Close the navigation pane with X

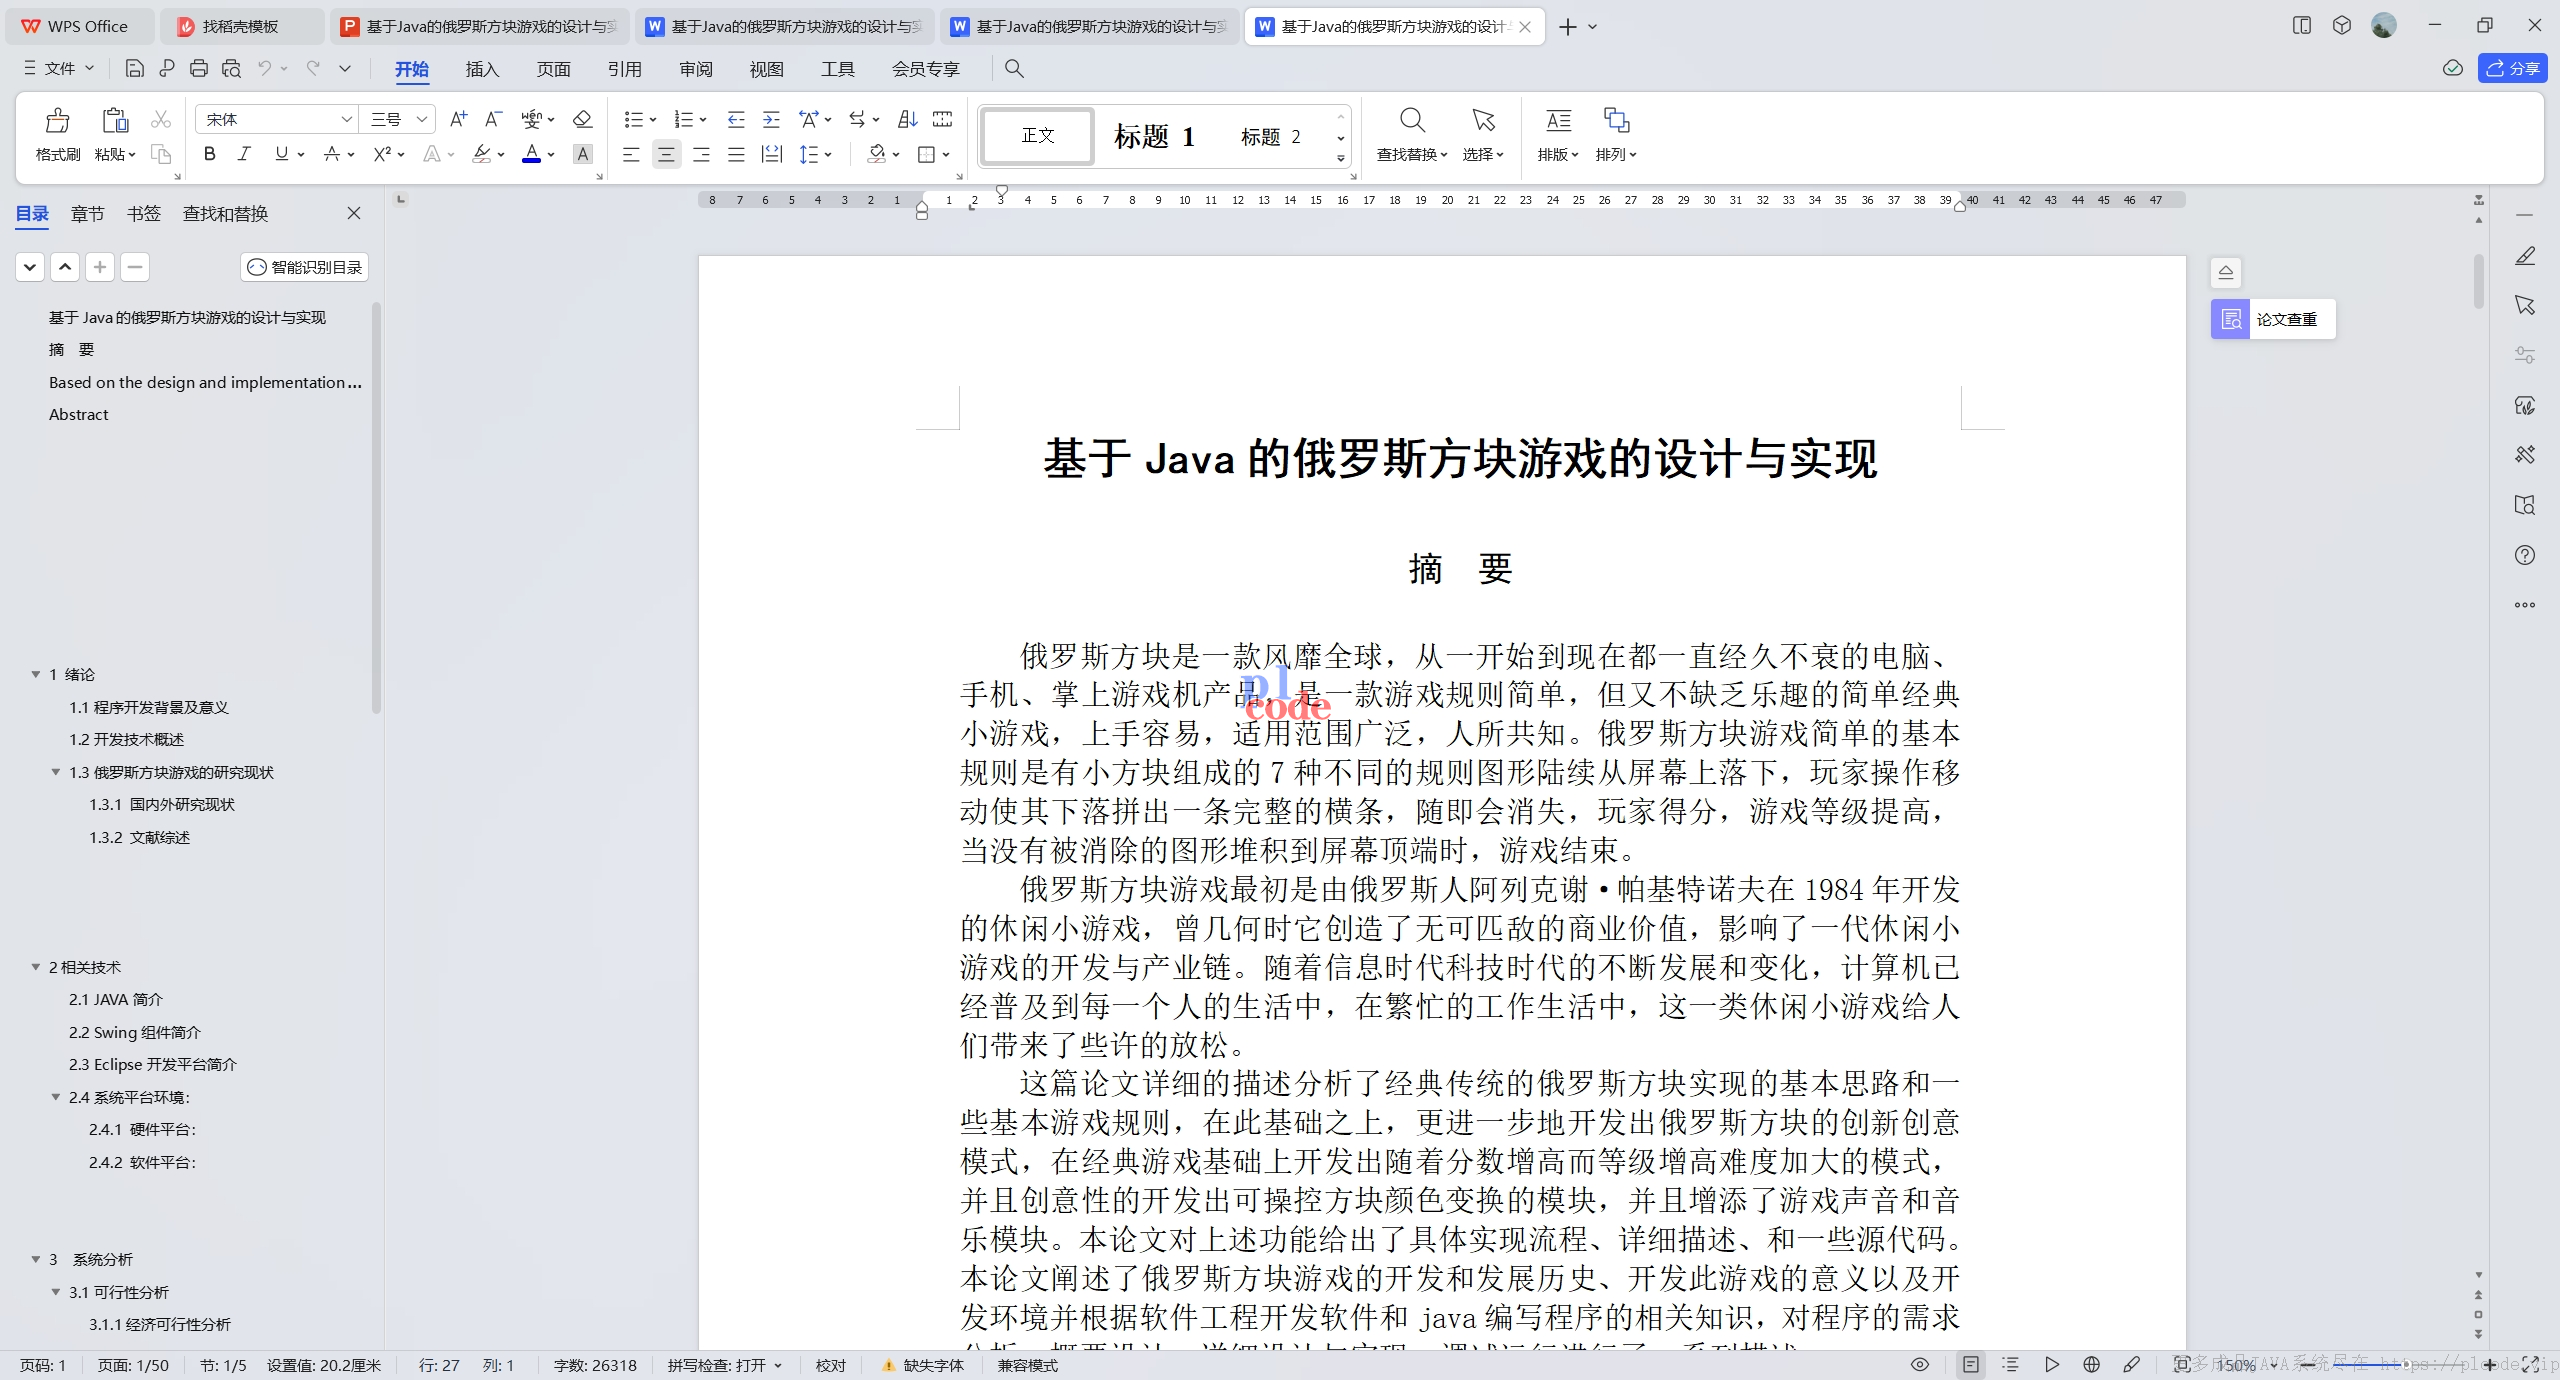[354, 213]
